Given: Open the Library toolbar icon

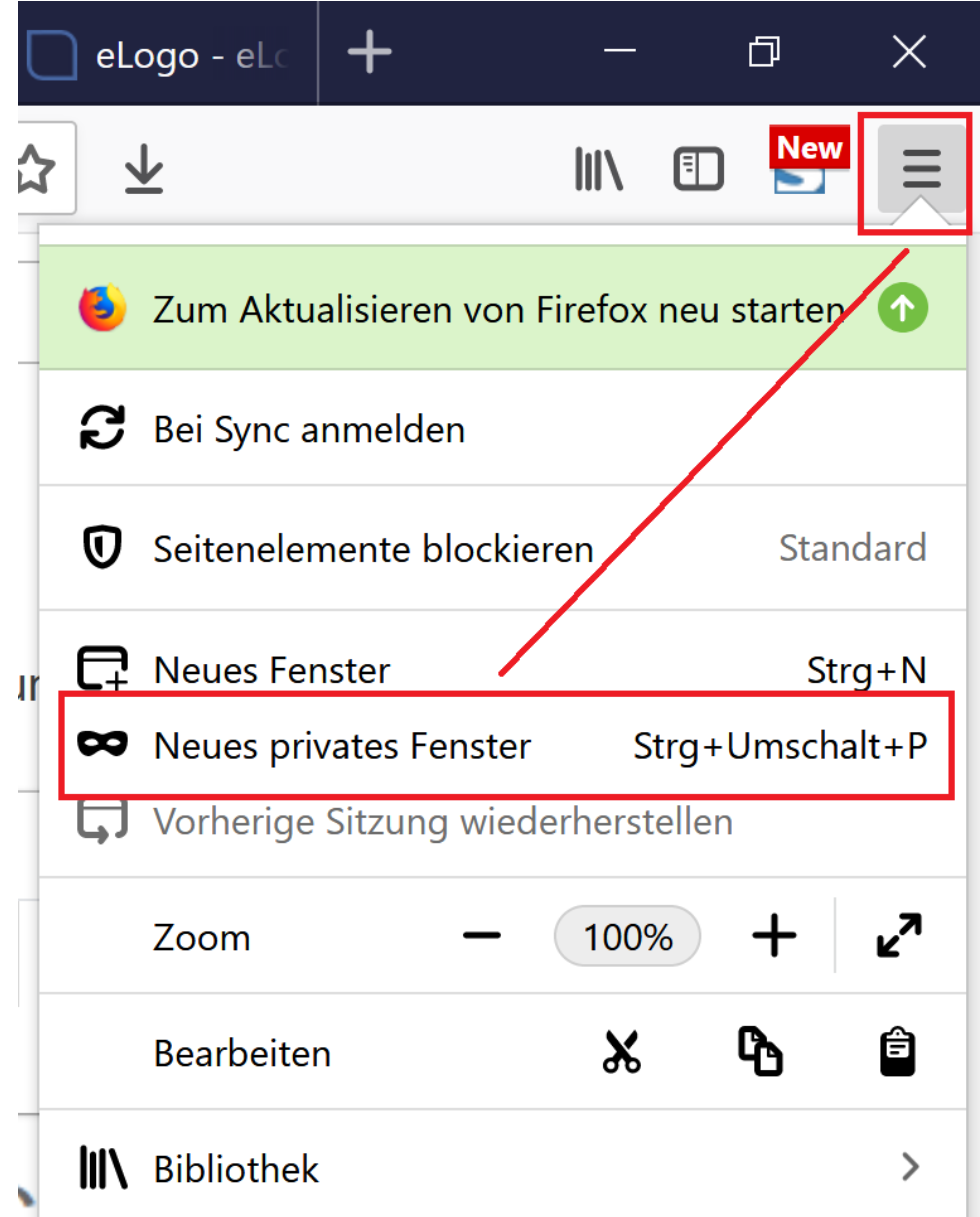Looking at the screenshot, I should point(600,169).
